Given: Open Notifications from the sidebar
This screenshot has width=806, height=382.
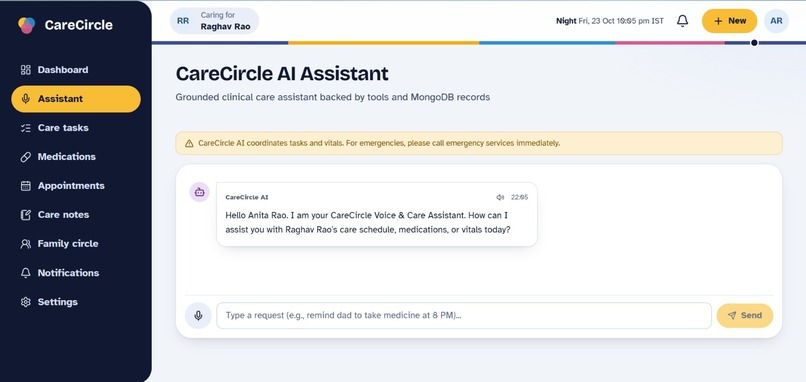Looking at the screenshot, I should coord(76,273).
